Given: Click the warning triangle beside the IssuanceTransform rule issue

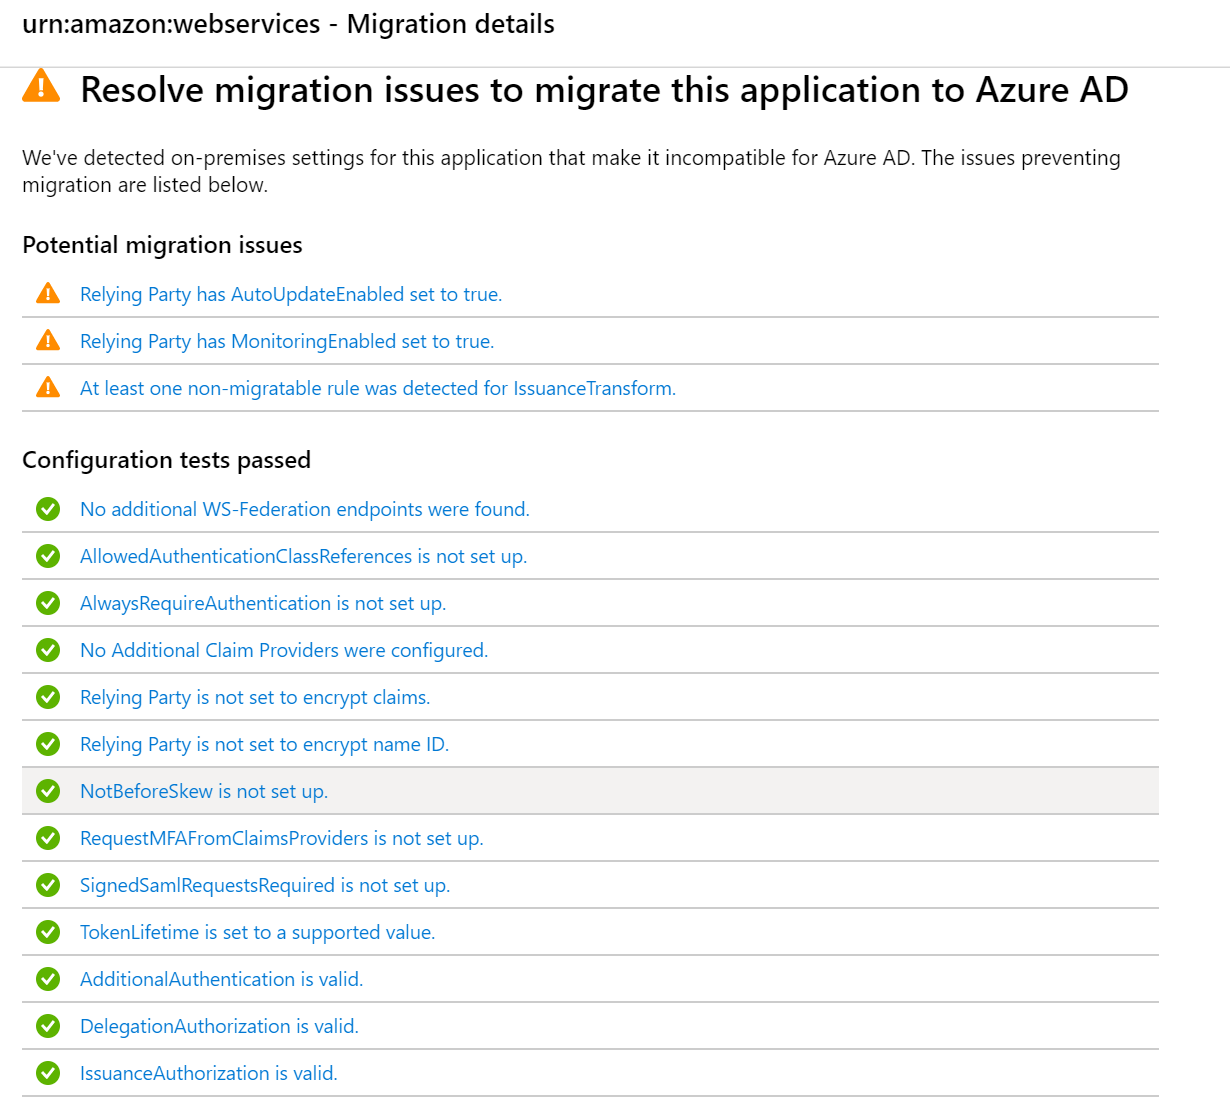Looking at the screenshot, I should pos(47,387).
